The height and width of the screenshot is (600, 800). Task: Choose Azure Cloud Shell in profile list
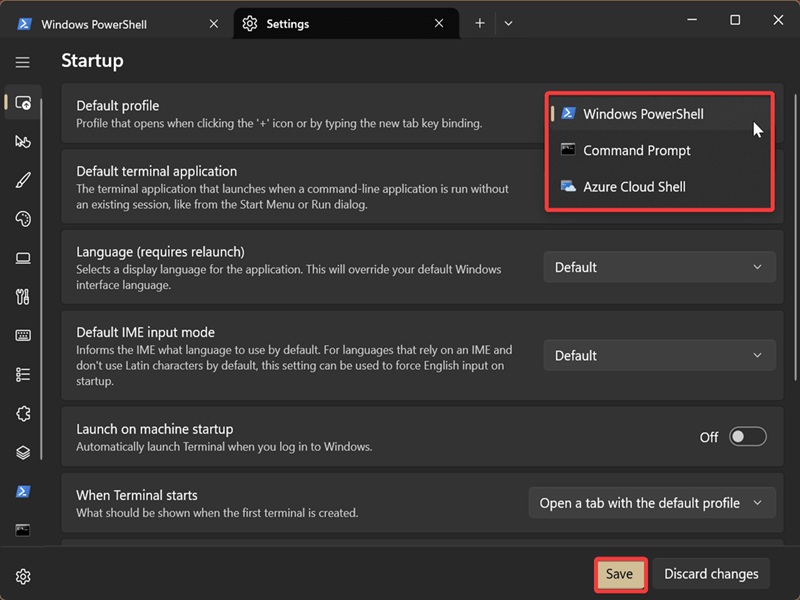(x=659, y=187)
